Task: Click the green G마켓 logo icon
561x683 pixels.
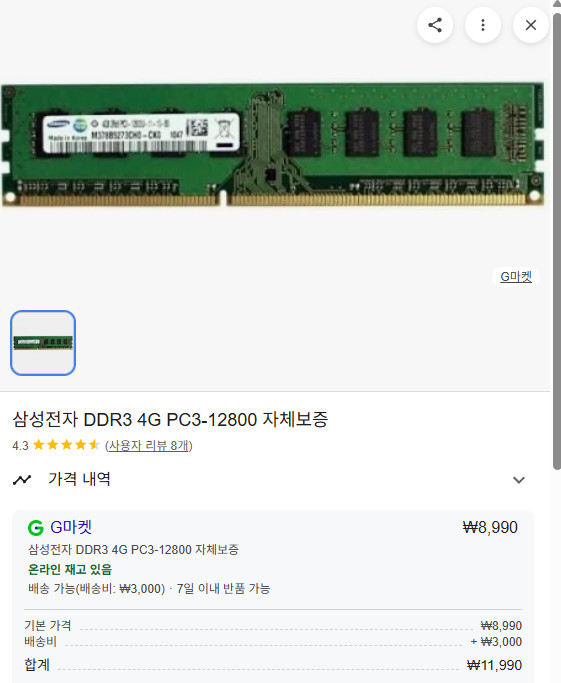Action: [x=36, y=528]
